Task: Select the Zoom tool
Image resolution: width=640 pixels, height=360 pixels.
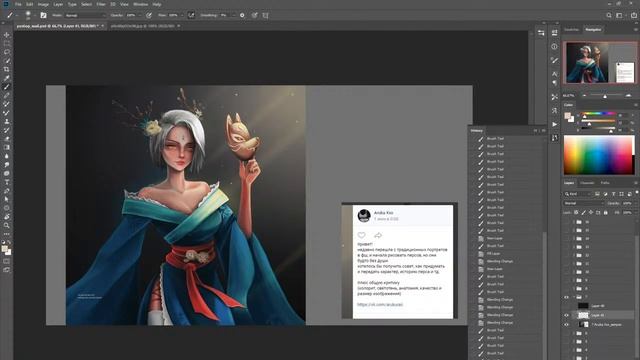Action: [x=7, y=225]
